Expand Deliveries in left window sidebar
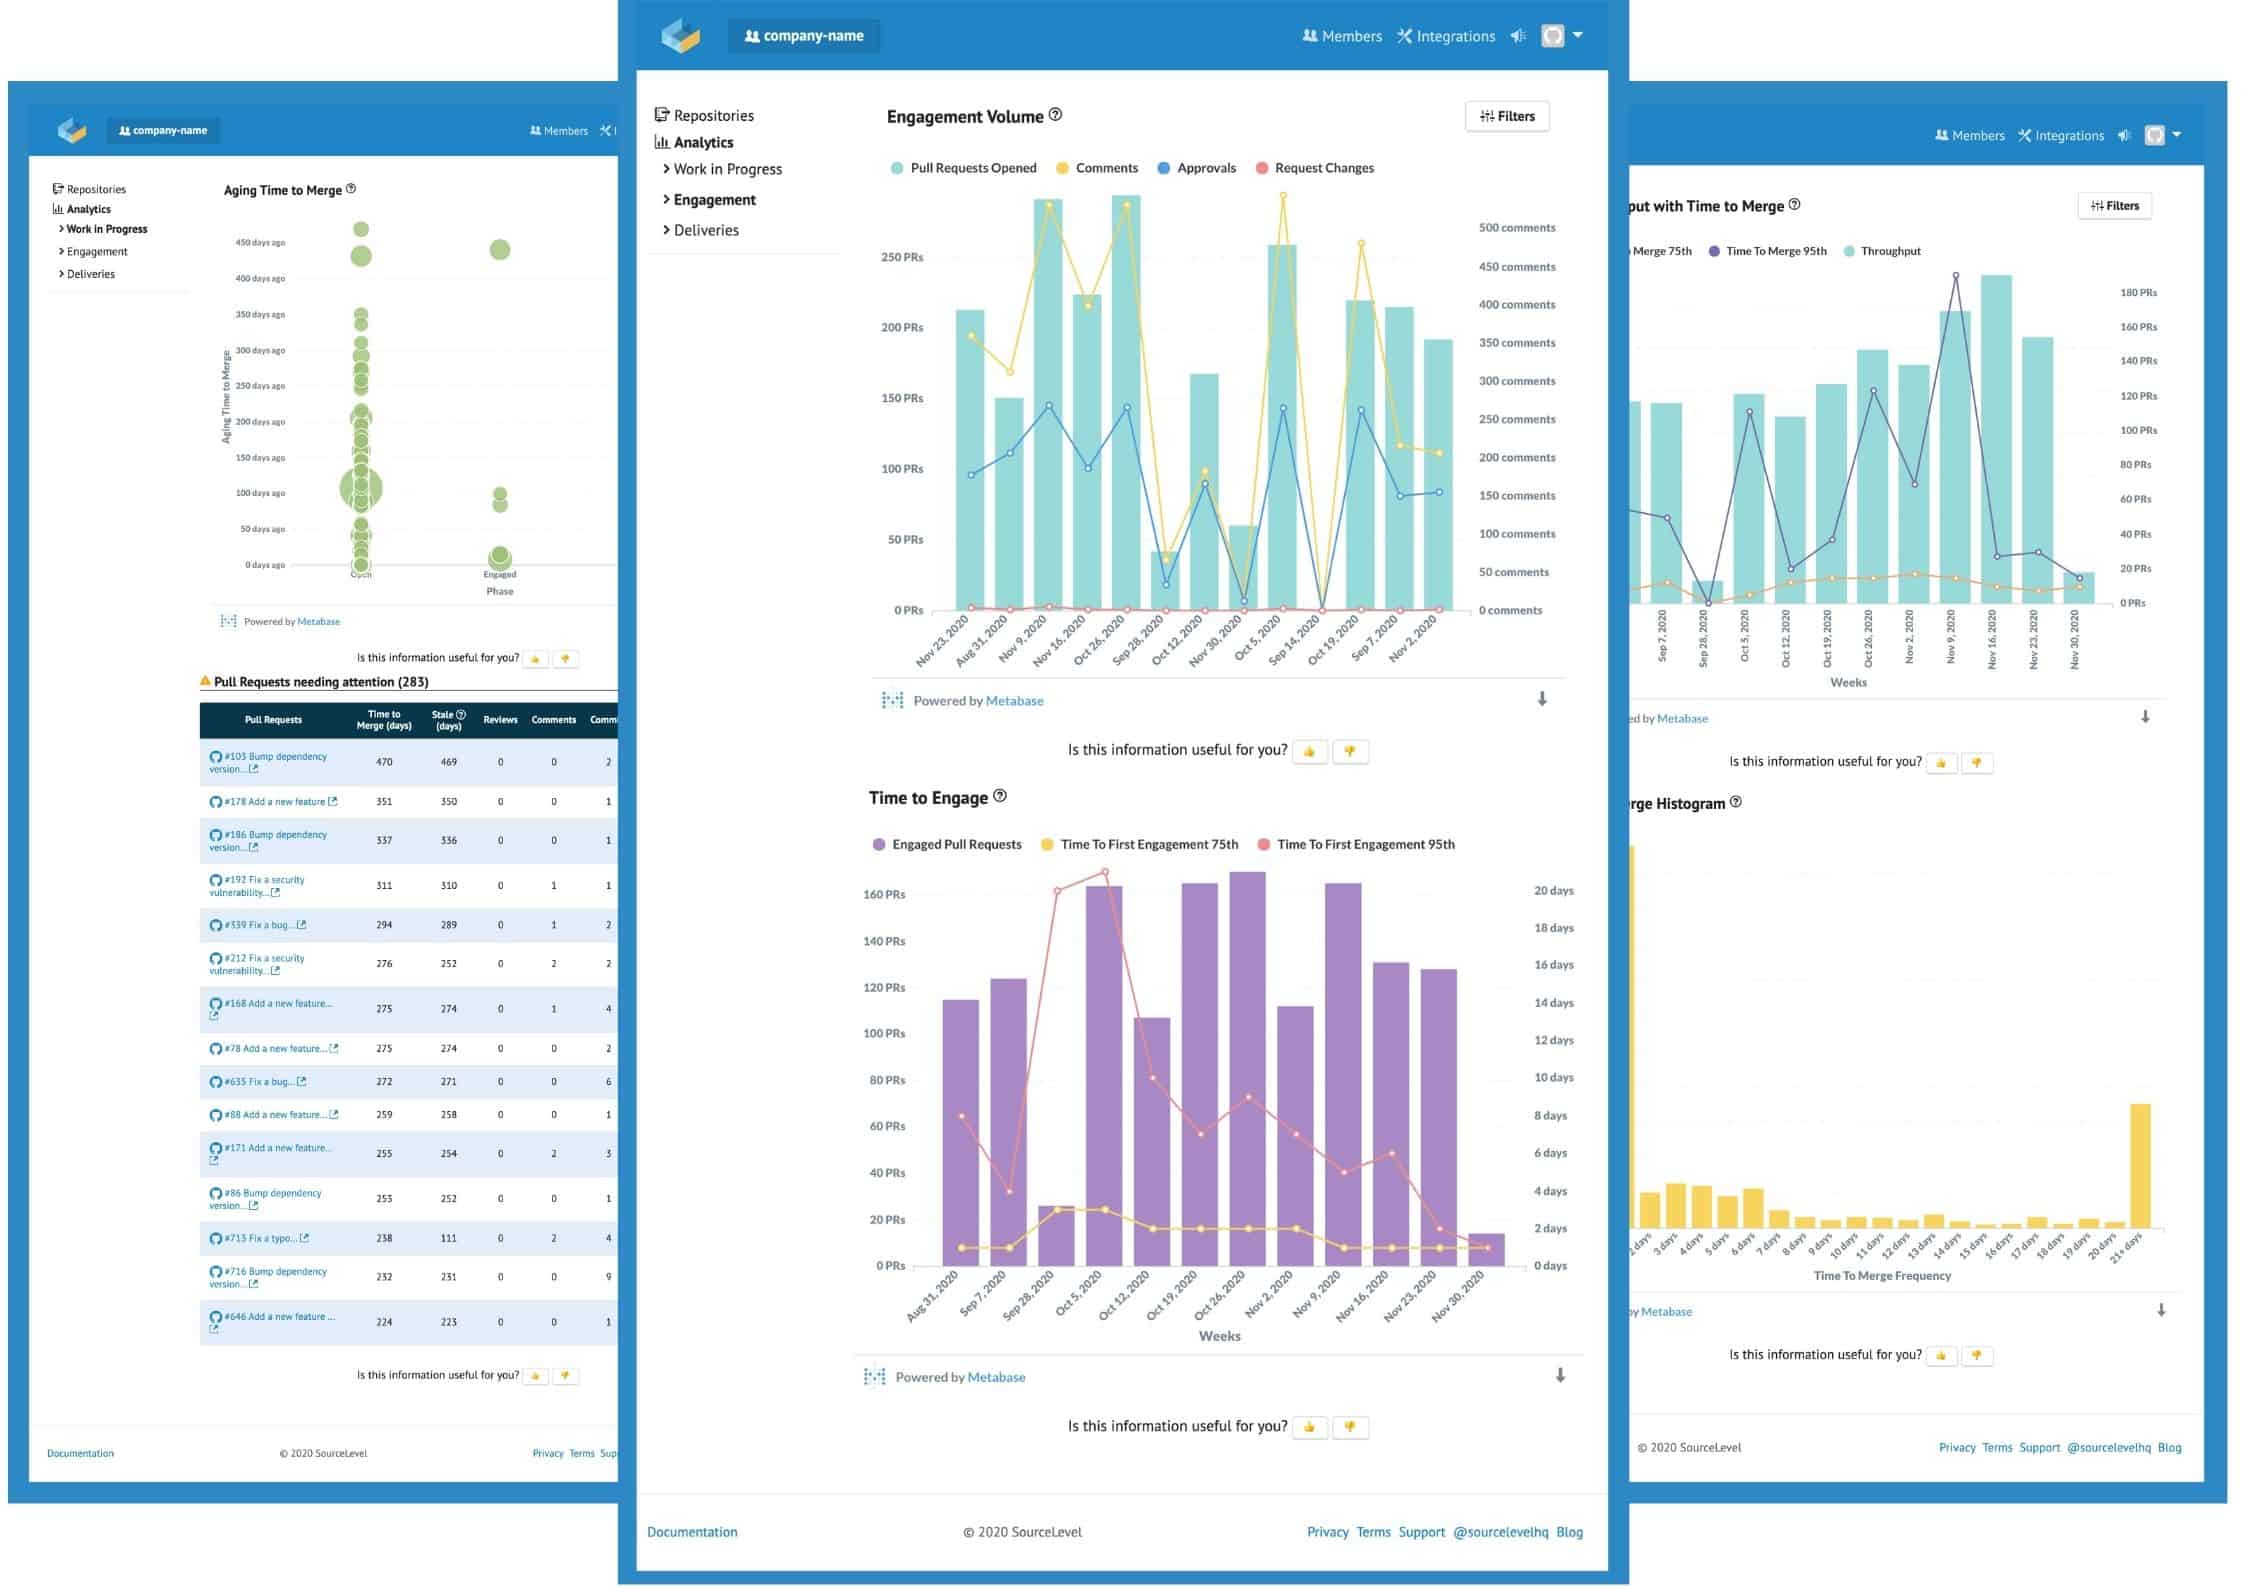2245x1587 pixels. tap(87, 273)
